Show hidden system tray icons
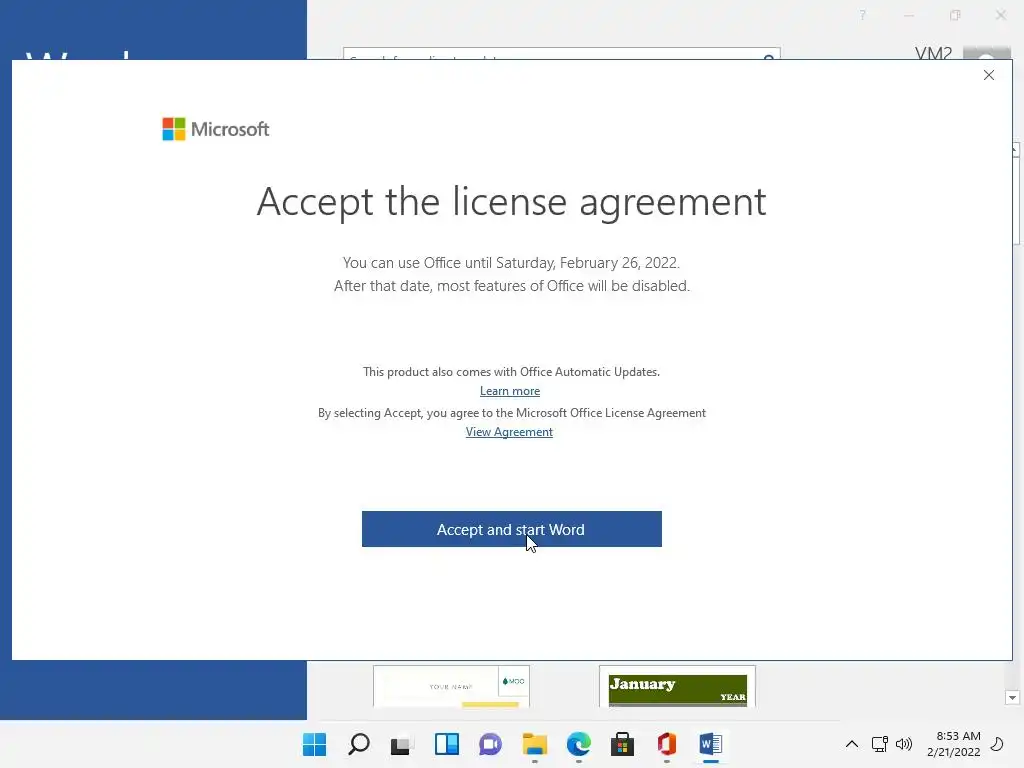The height and width of the screenshot is (768, 1024). pos(852,744)
